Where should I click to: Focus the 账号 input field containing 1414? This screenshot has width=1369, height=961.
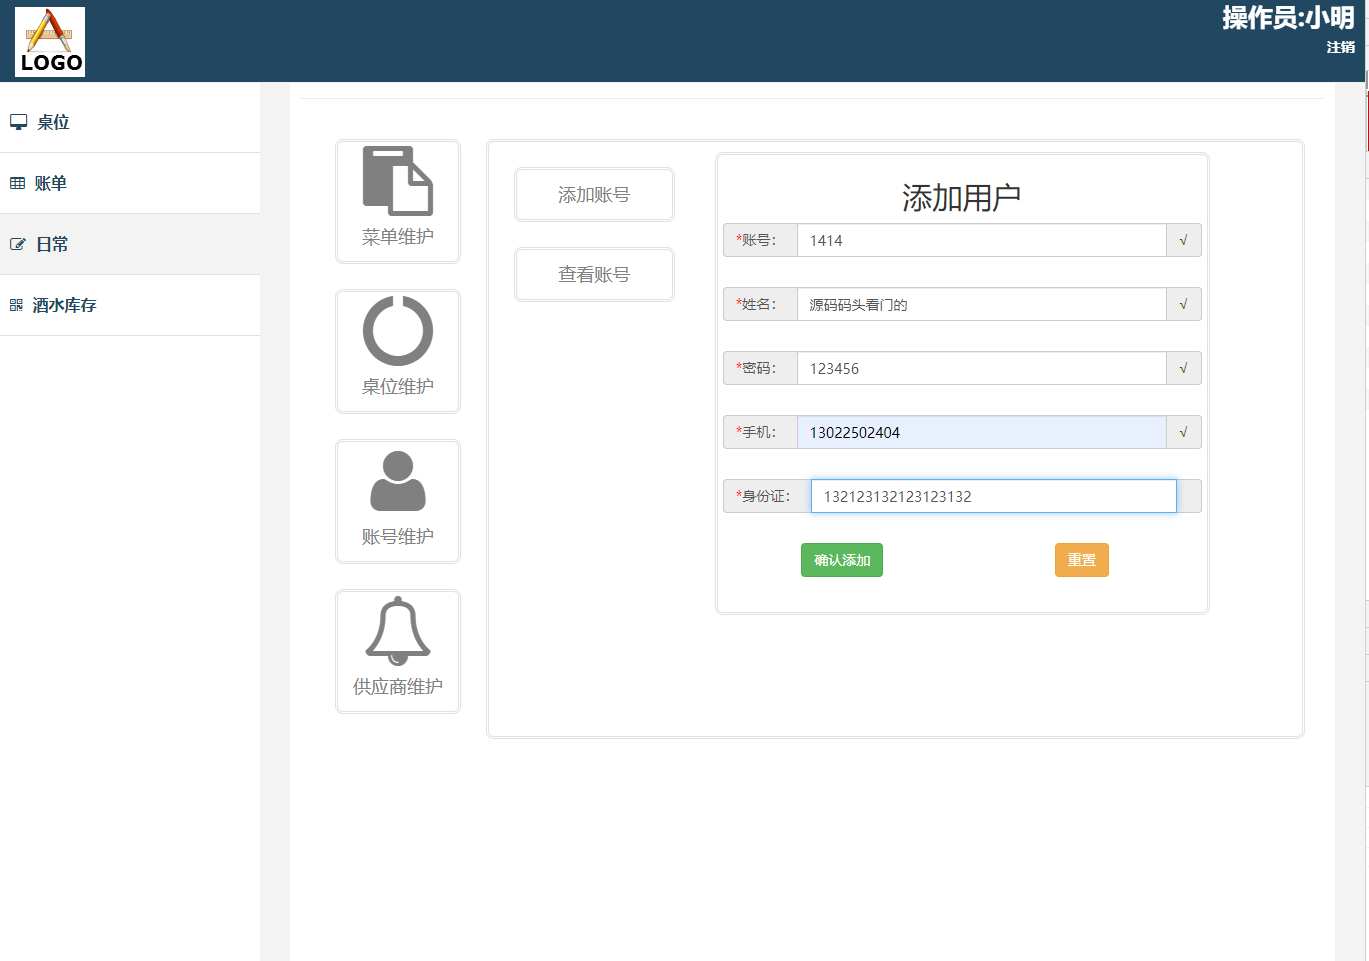(980, 240)
